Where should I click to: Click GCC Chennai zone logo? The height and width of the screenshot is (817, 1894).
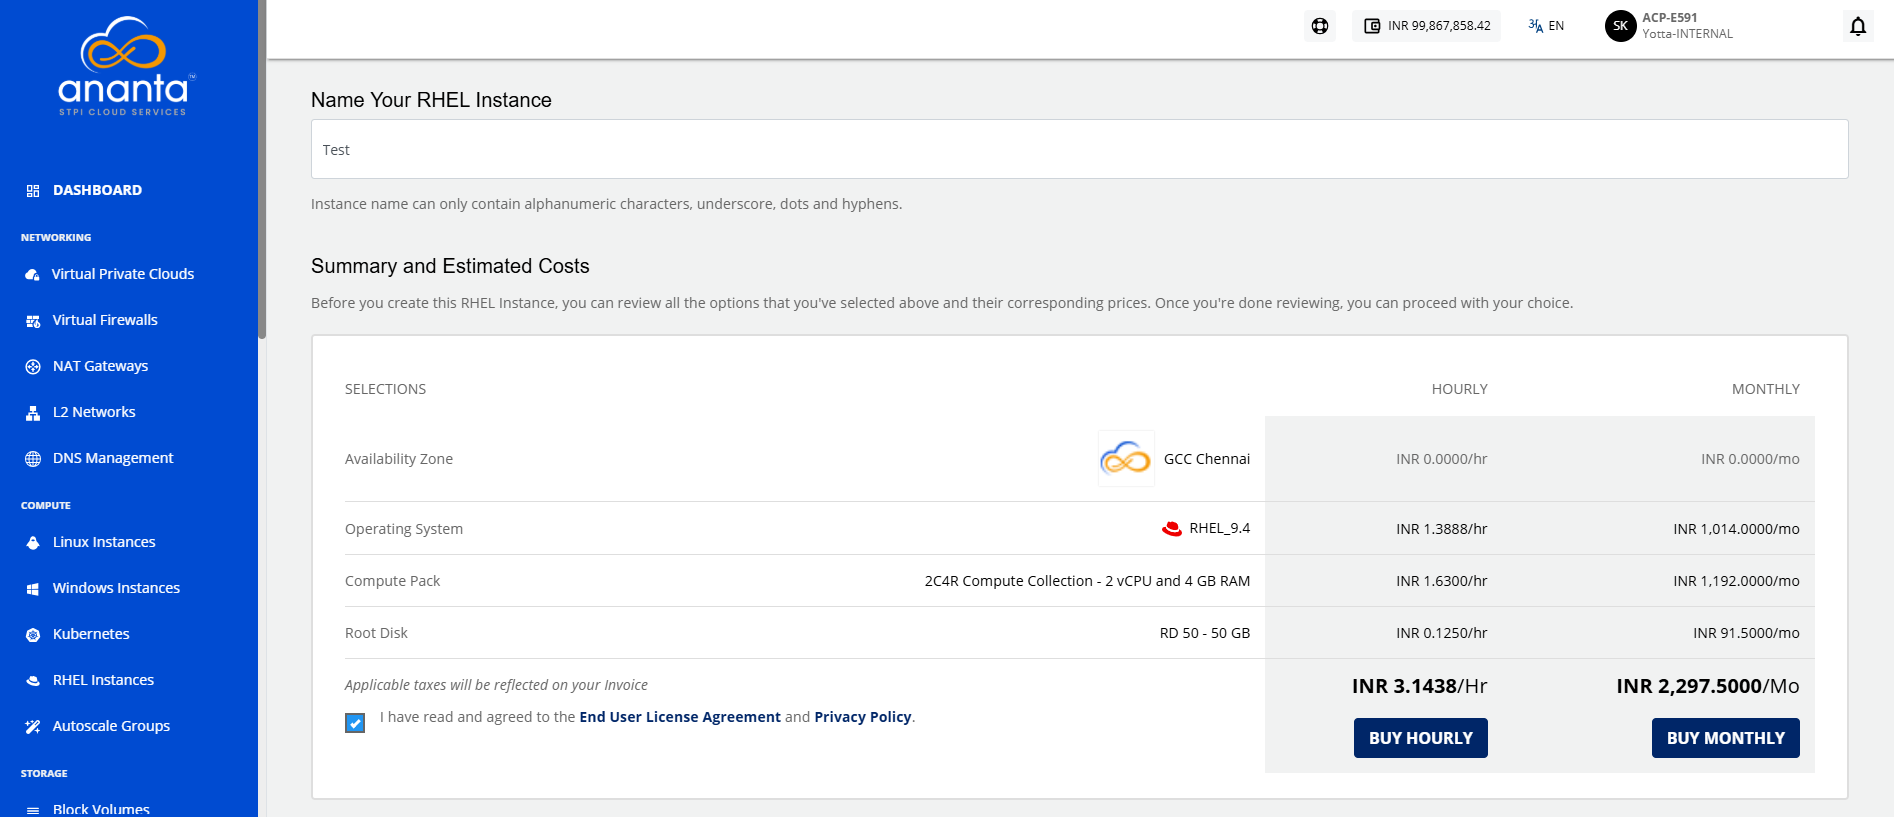point(1126,458)
